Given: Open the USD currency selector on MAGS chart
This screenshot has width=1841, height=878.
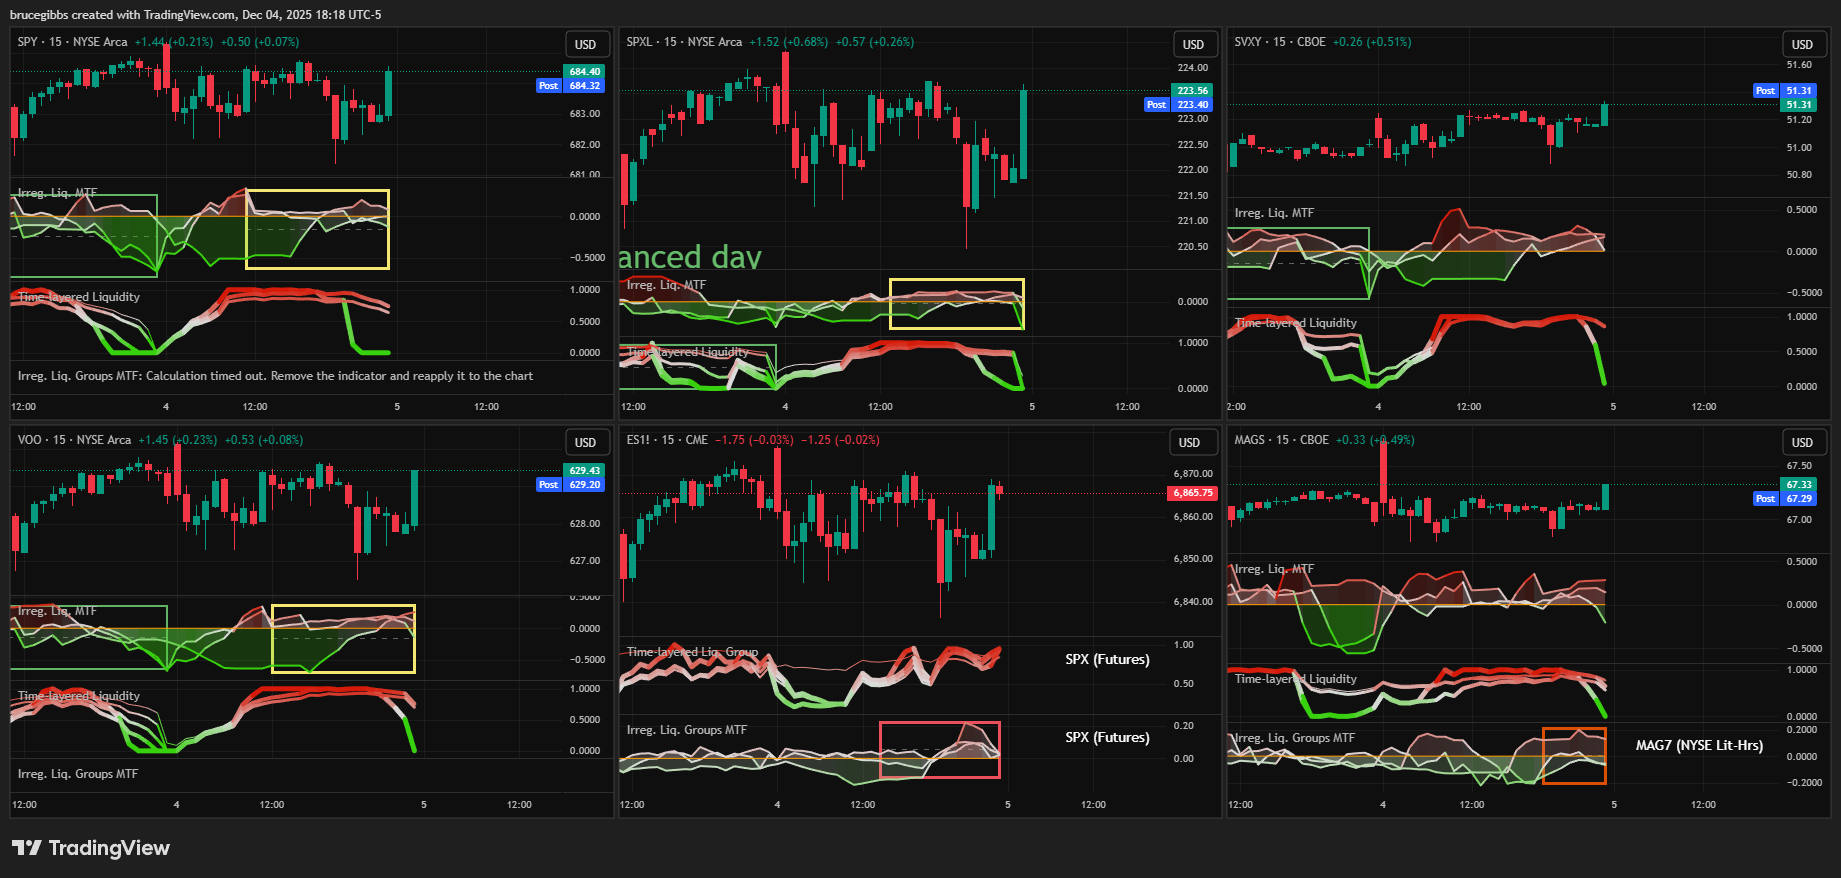Looking at the screenshot, I should (1801, 443).
